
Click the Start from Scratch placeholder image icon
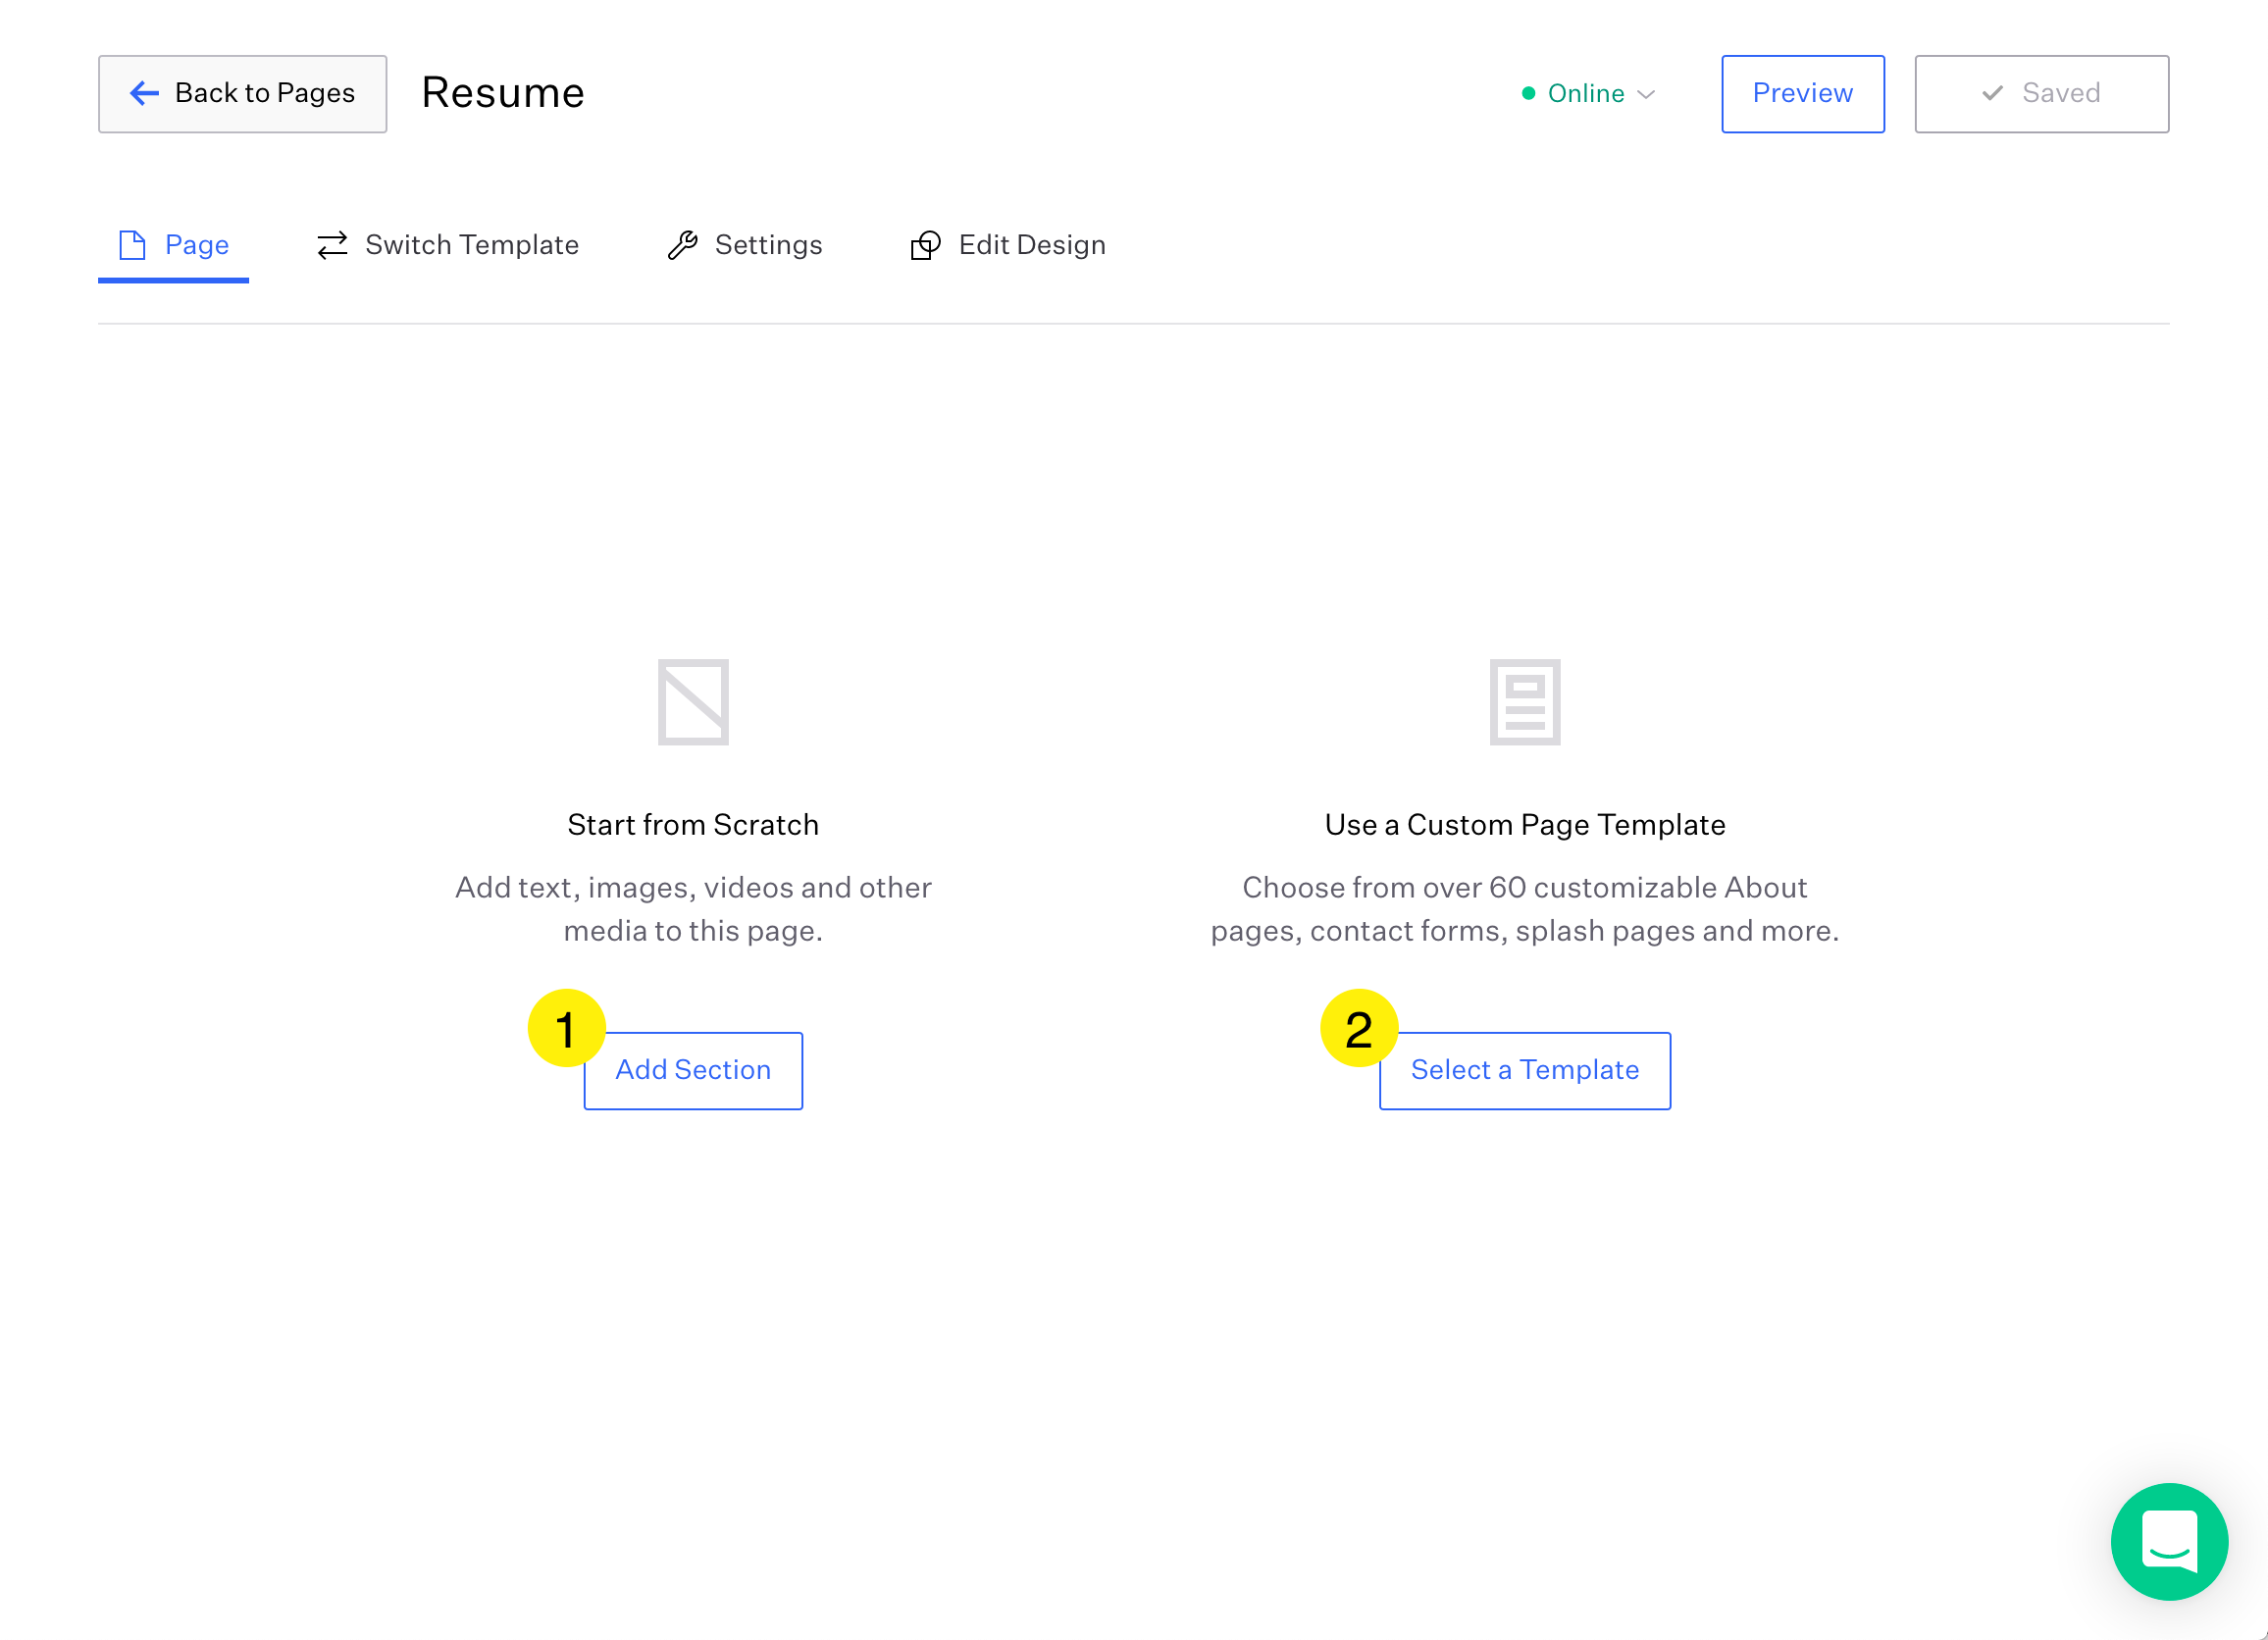693,702
